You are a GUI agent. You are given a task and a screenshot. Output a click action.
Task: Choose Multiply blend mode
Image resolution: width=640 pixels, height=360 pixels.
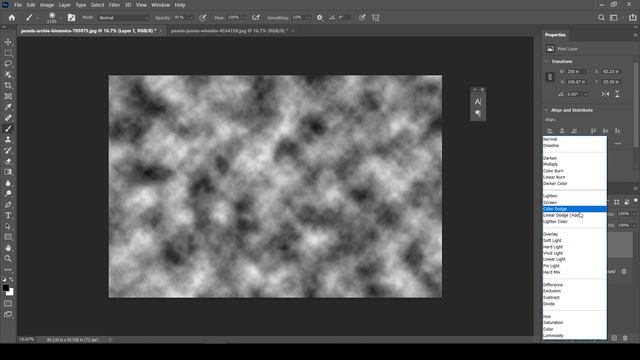(574, 164)
